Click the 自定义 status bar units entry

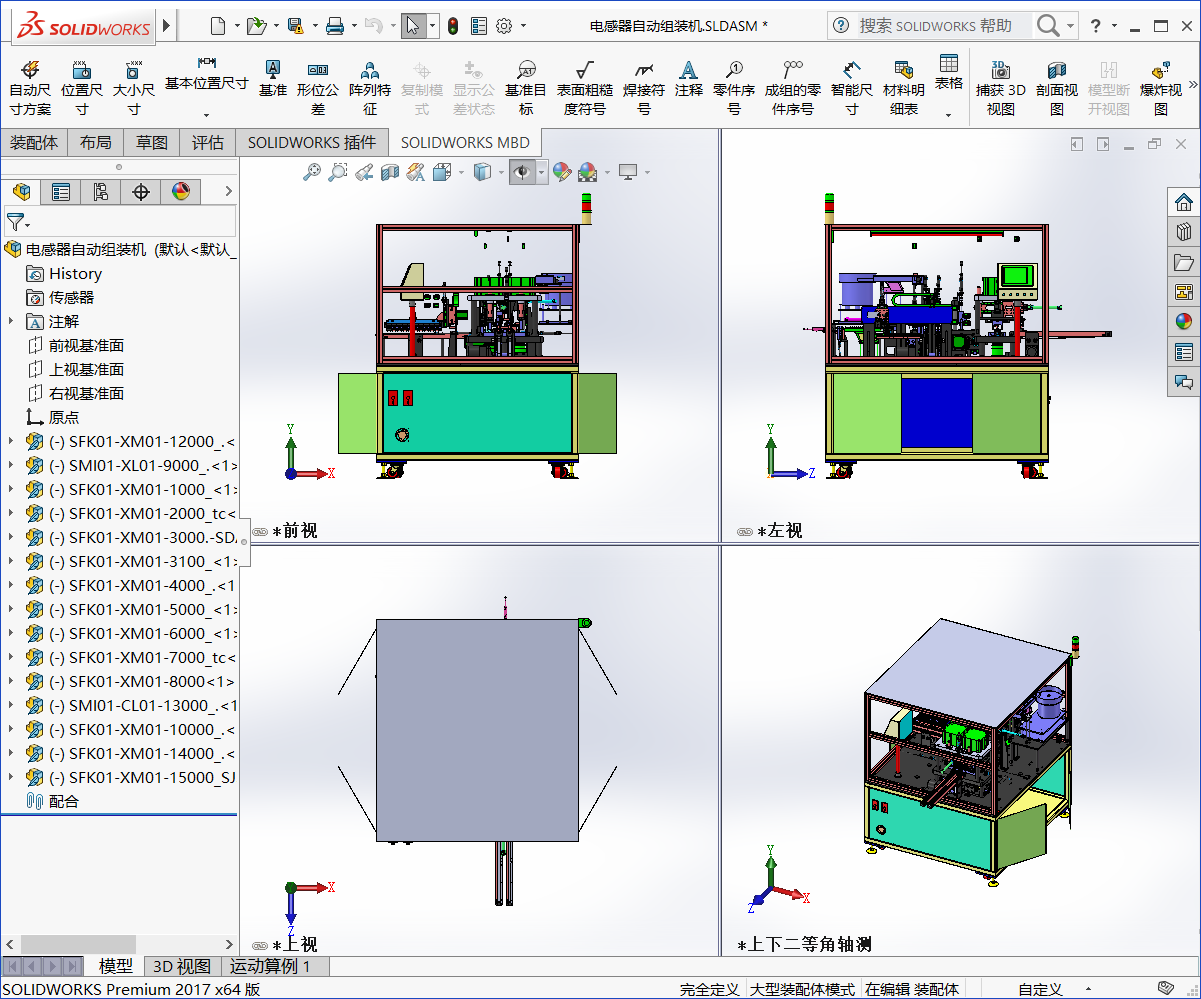point(1040,989)
